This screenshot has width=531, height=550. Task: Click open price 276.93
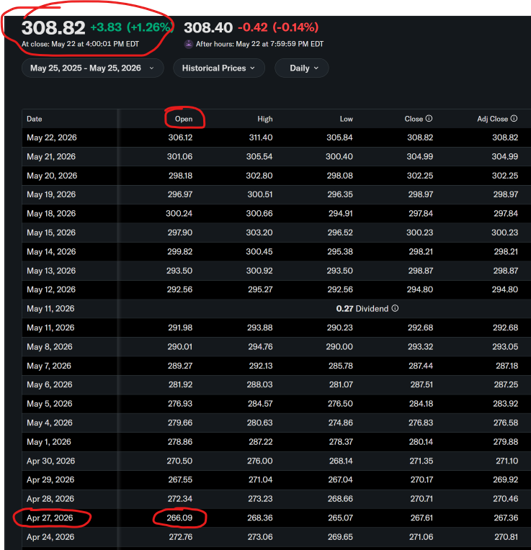pos(180,403)
